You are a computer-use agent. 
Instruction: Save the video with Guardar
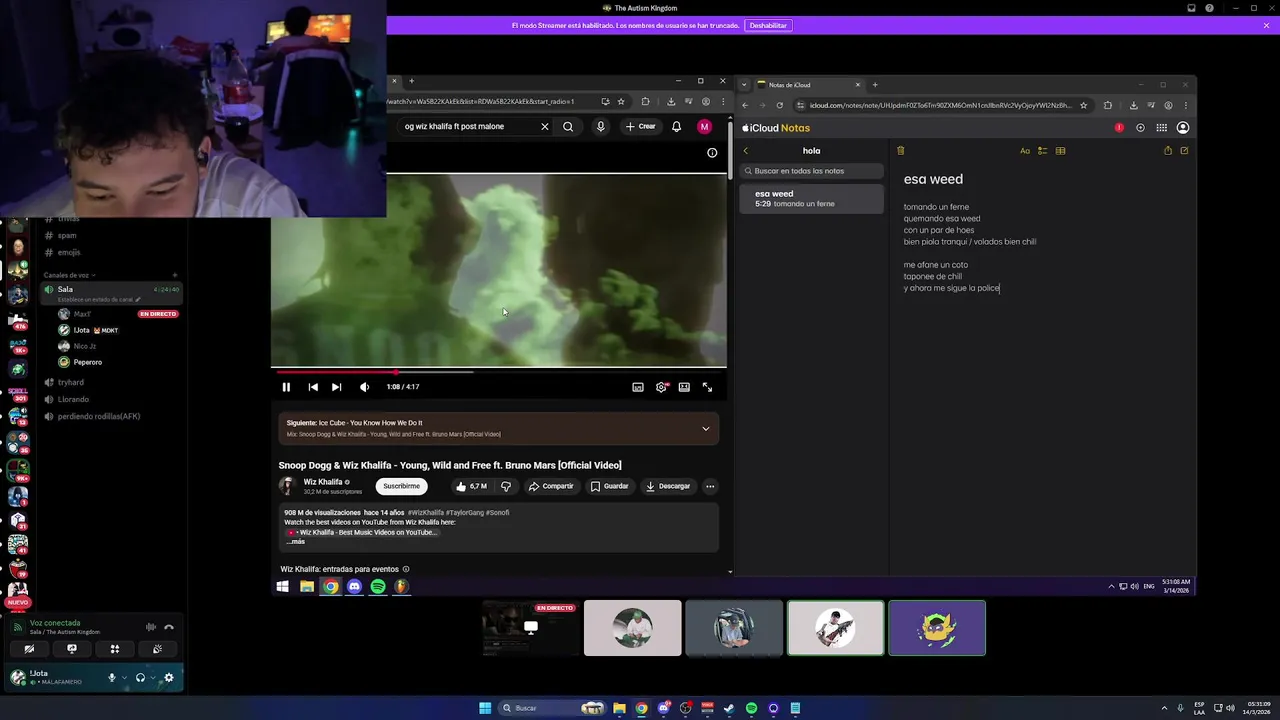click(609, 486)
